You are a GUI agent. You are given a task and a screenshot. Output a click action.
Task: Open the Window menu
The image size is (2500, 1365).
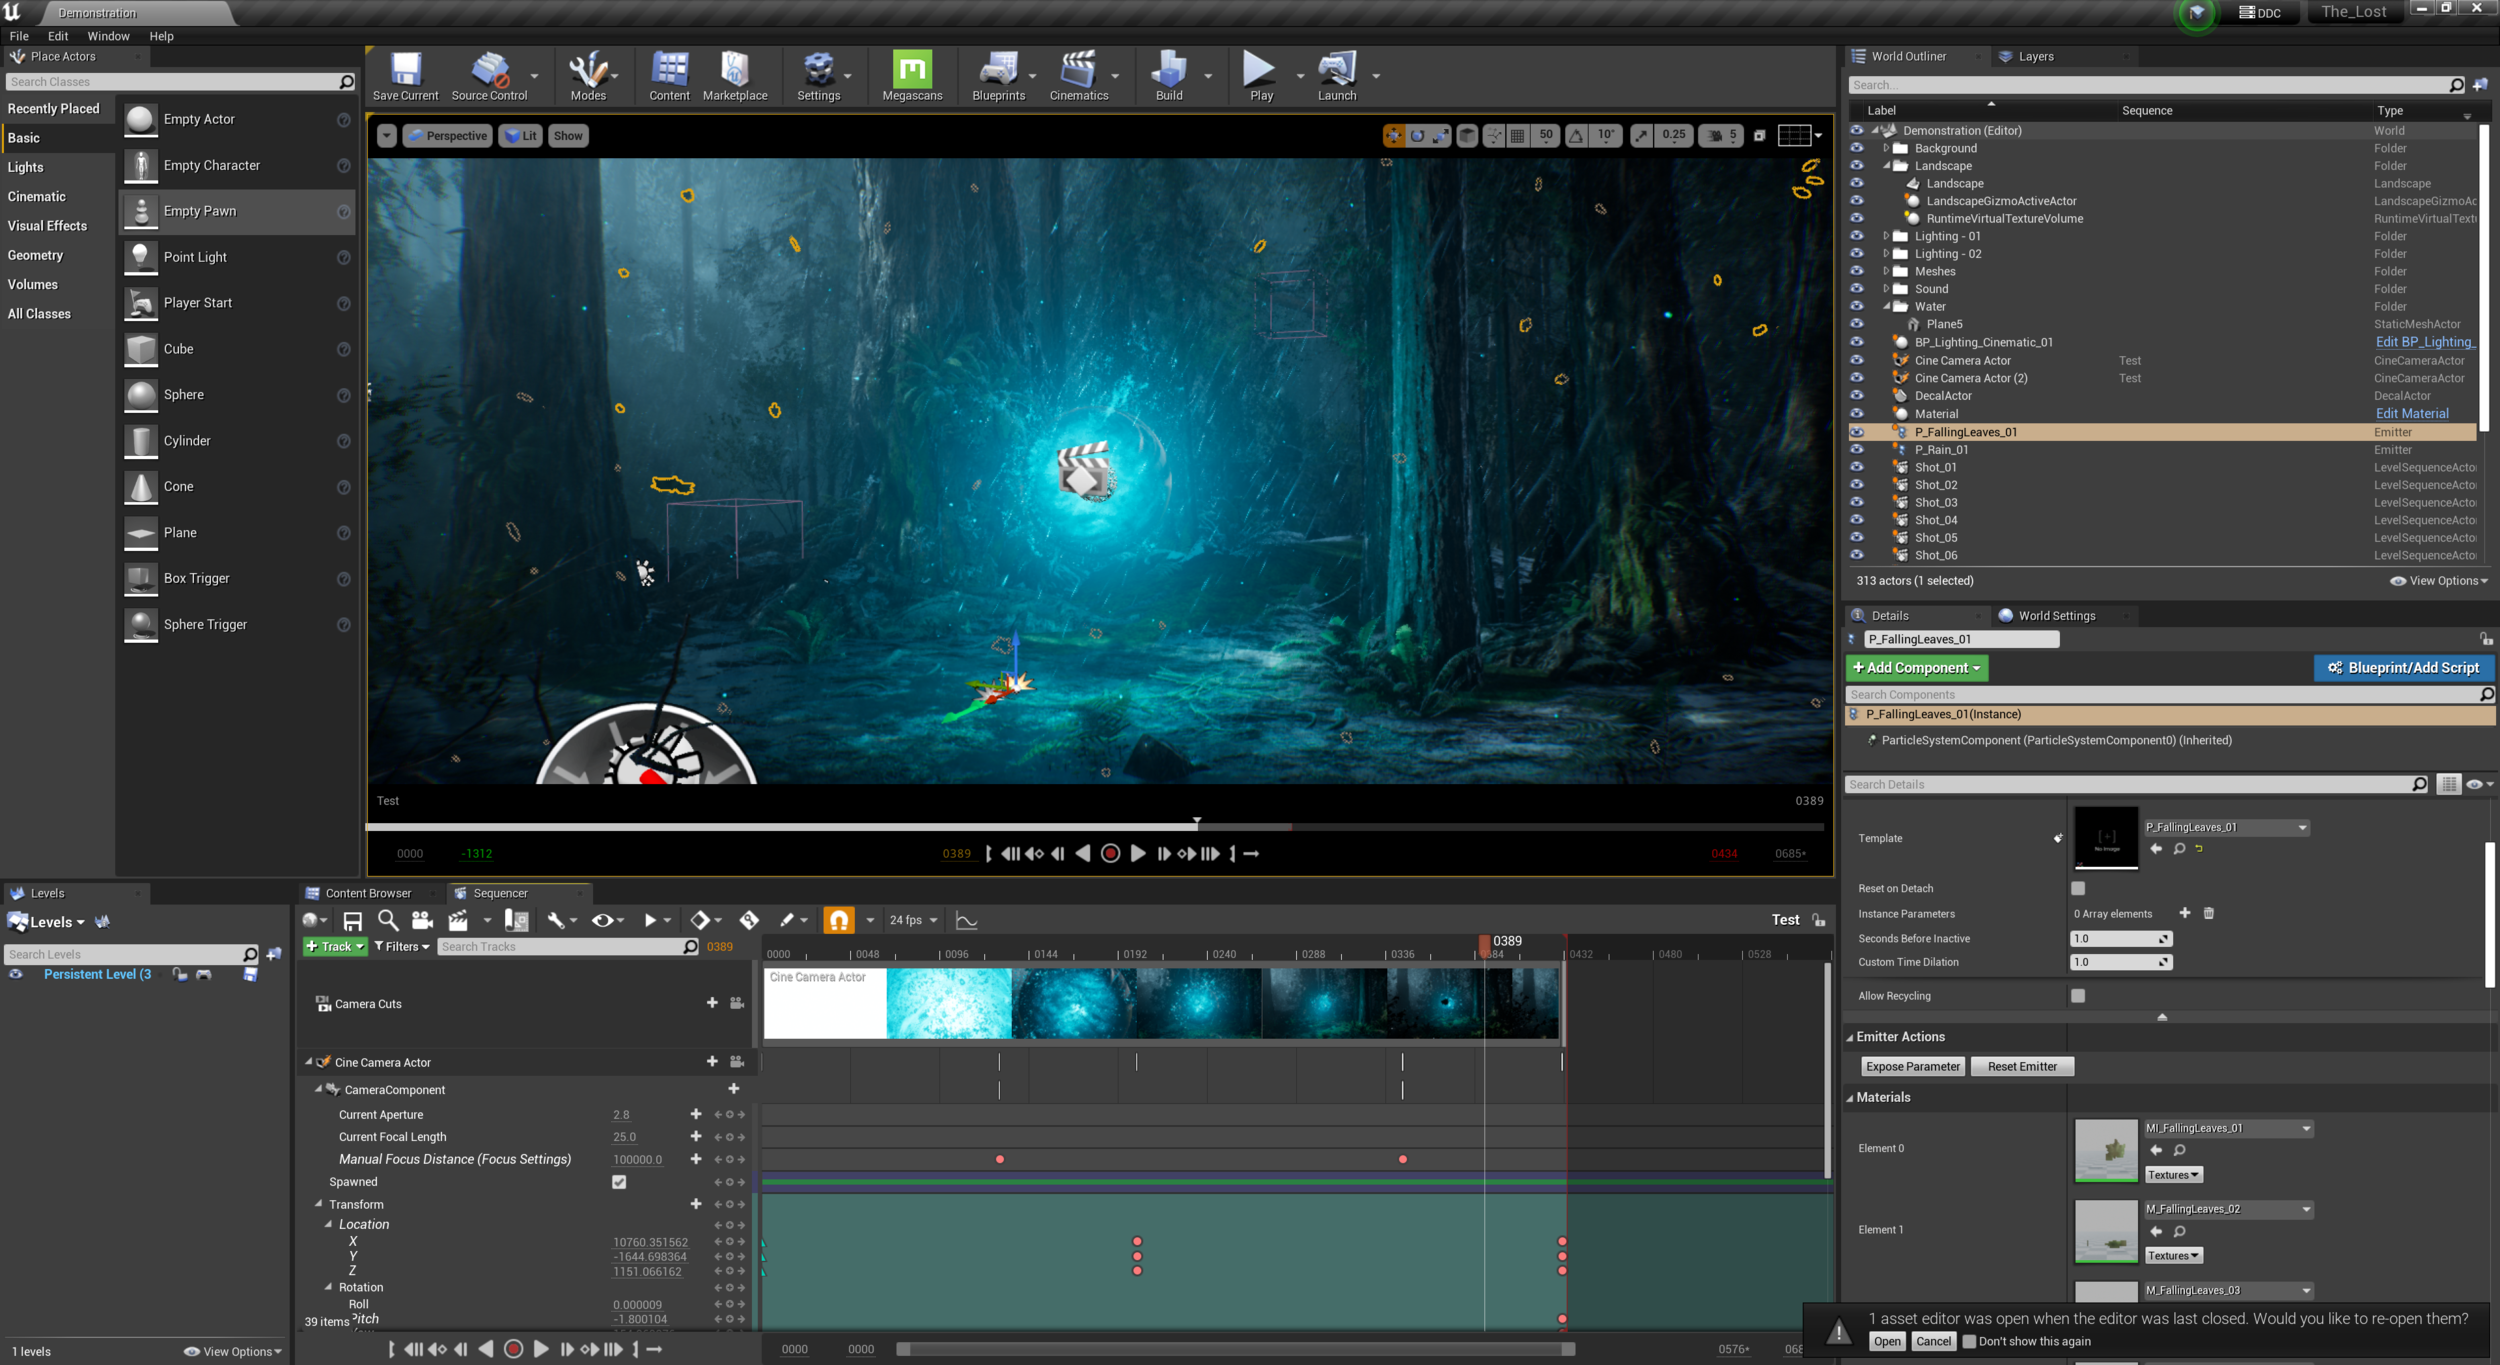click(x=108, y=36)
